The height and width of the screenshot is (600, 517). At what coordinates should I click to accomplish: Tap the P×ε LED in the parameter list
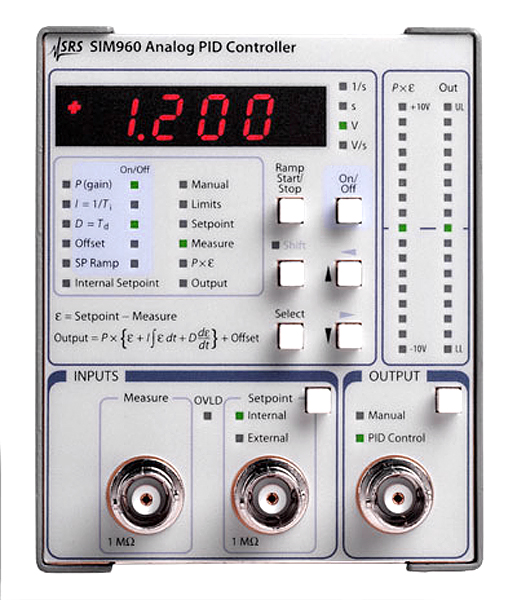(x=183, y=263)
